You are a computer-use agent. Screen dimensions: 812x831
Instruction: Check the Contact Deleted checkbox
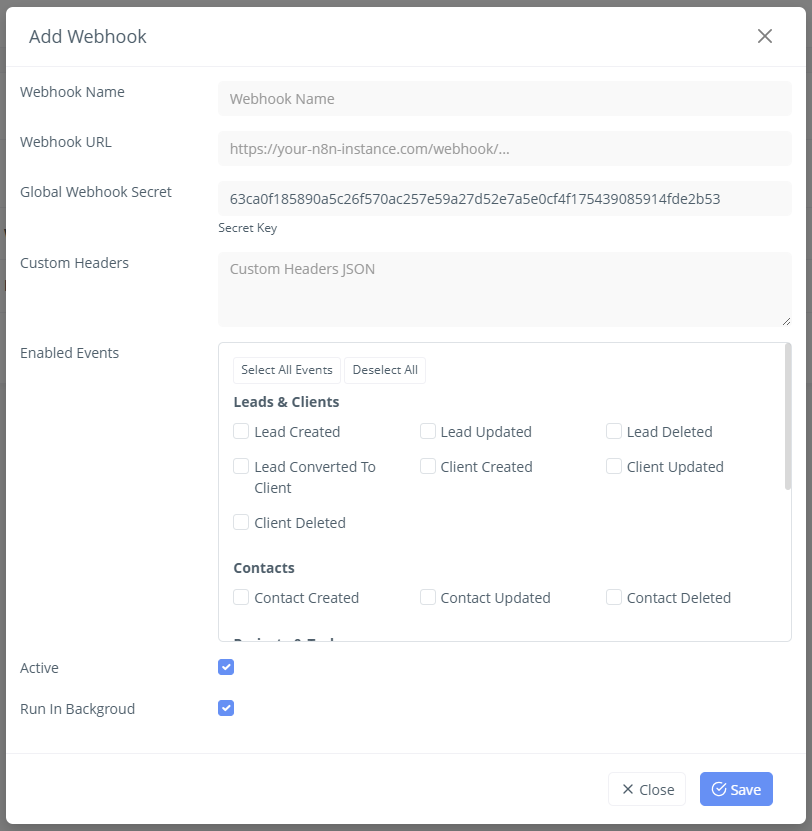pos(614,597)
